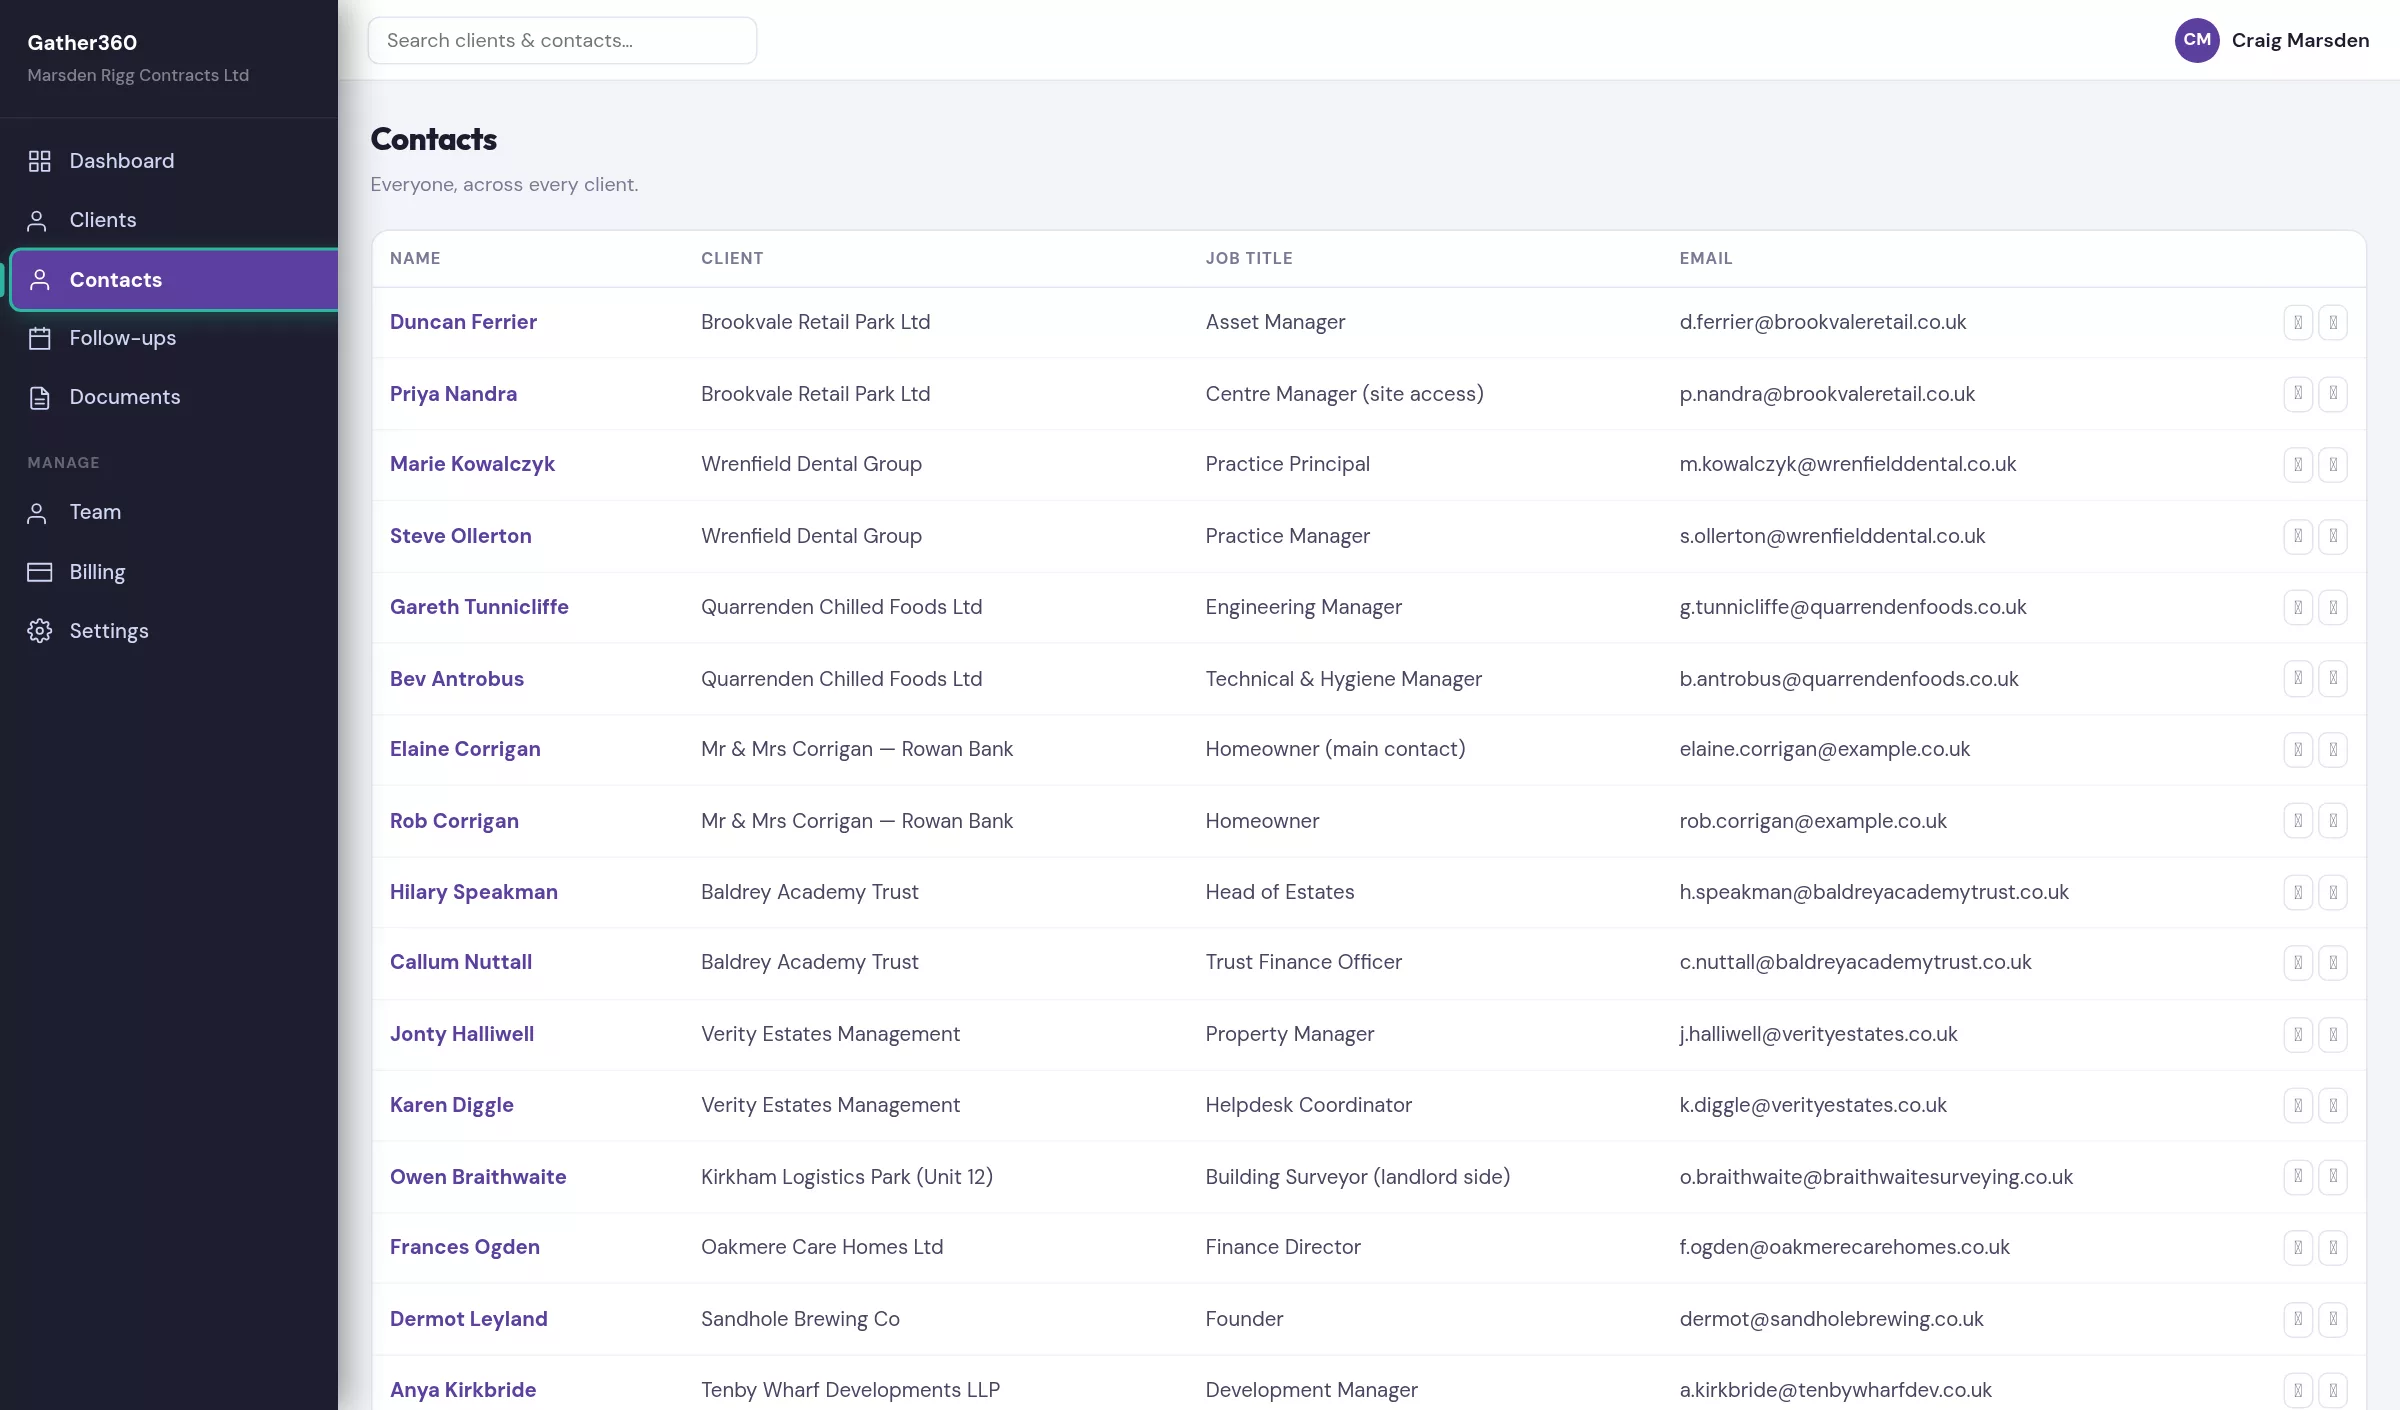Open Hilary Speakman's contact record

(474, 892)
